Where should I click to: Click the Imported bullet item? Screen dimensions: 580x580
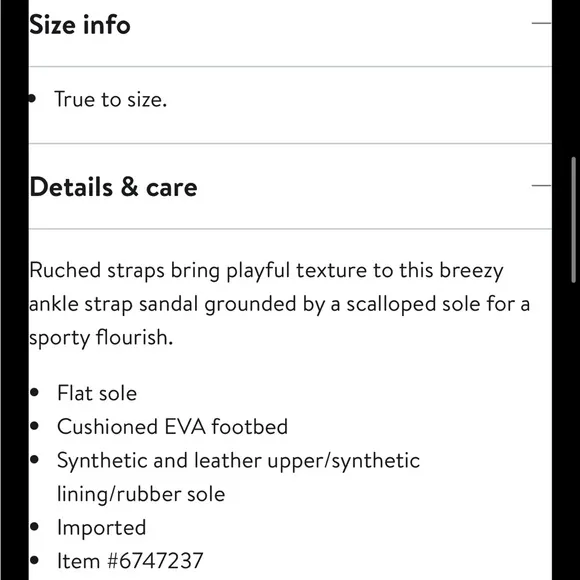(102, 527)
